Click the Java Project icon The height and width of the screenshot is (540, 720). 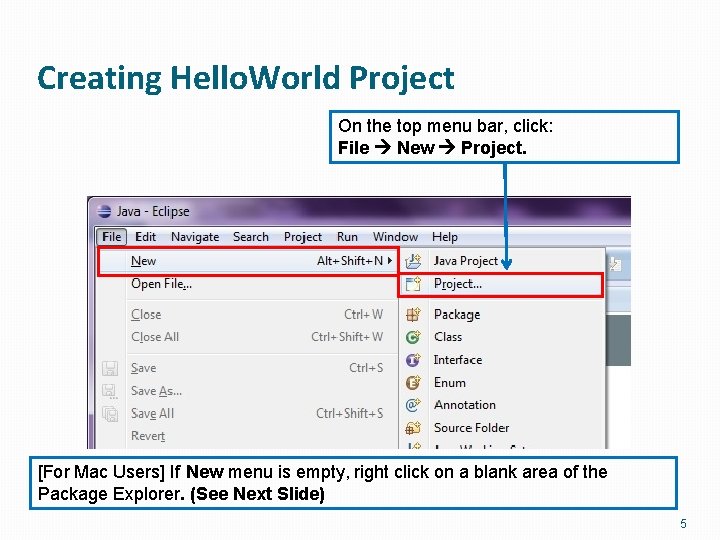[413, 261]
